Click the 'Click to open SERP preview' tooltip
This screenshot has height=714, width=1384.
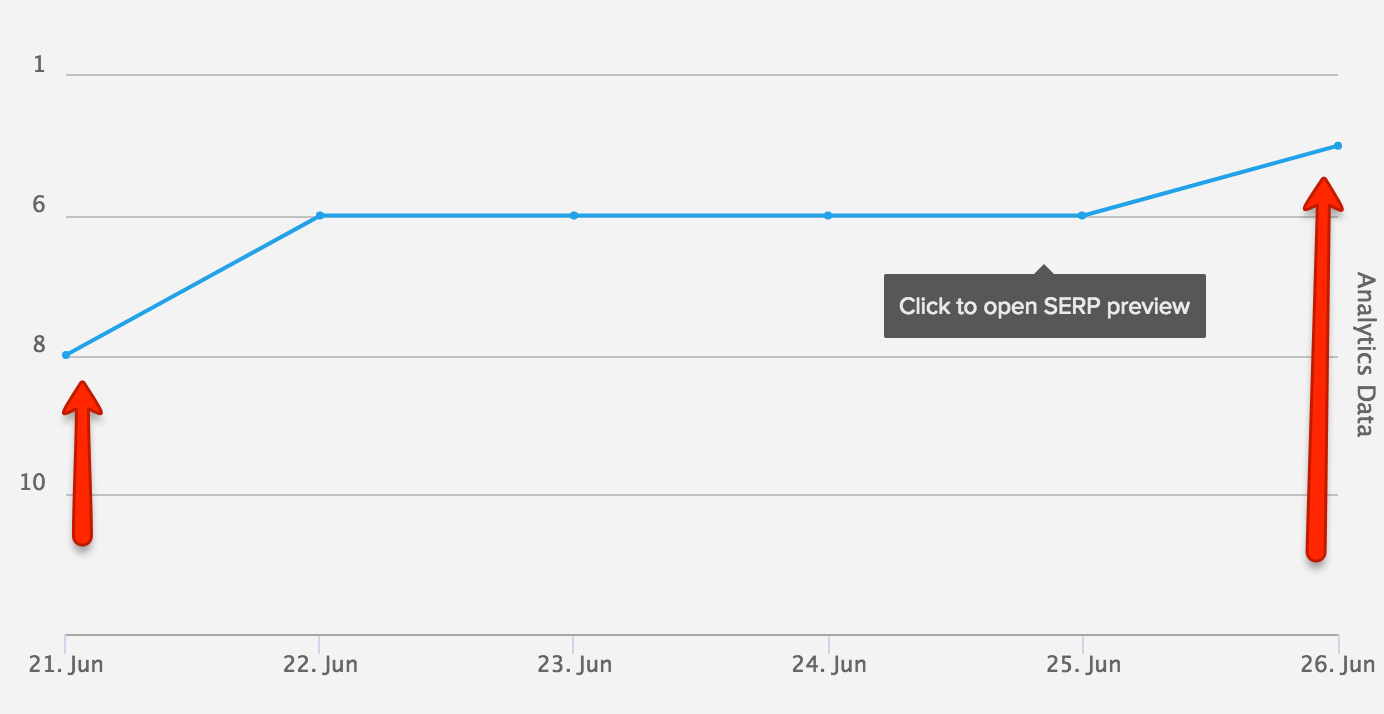(1045, 305)
